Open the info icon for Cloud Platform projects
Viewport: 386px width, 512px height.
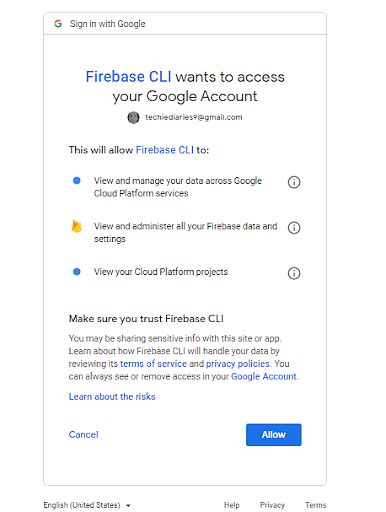(294, 273)
